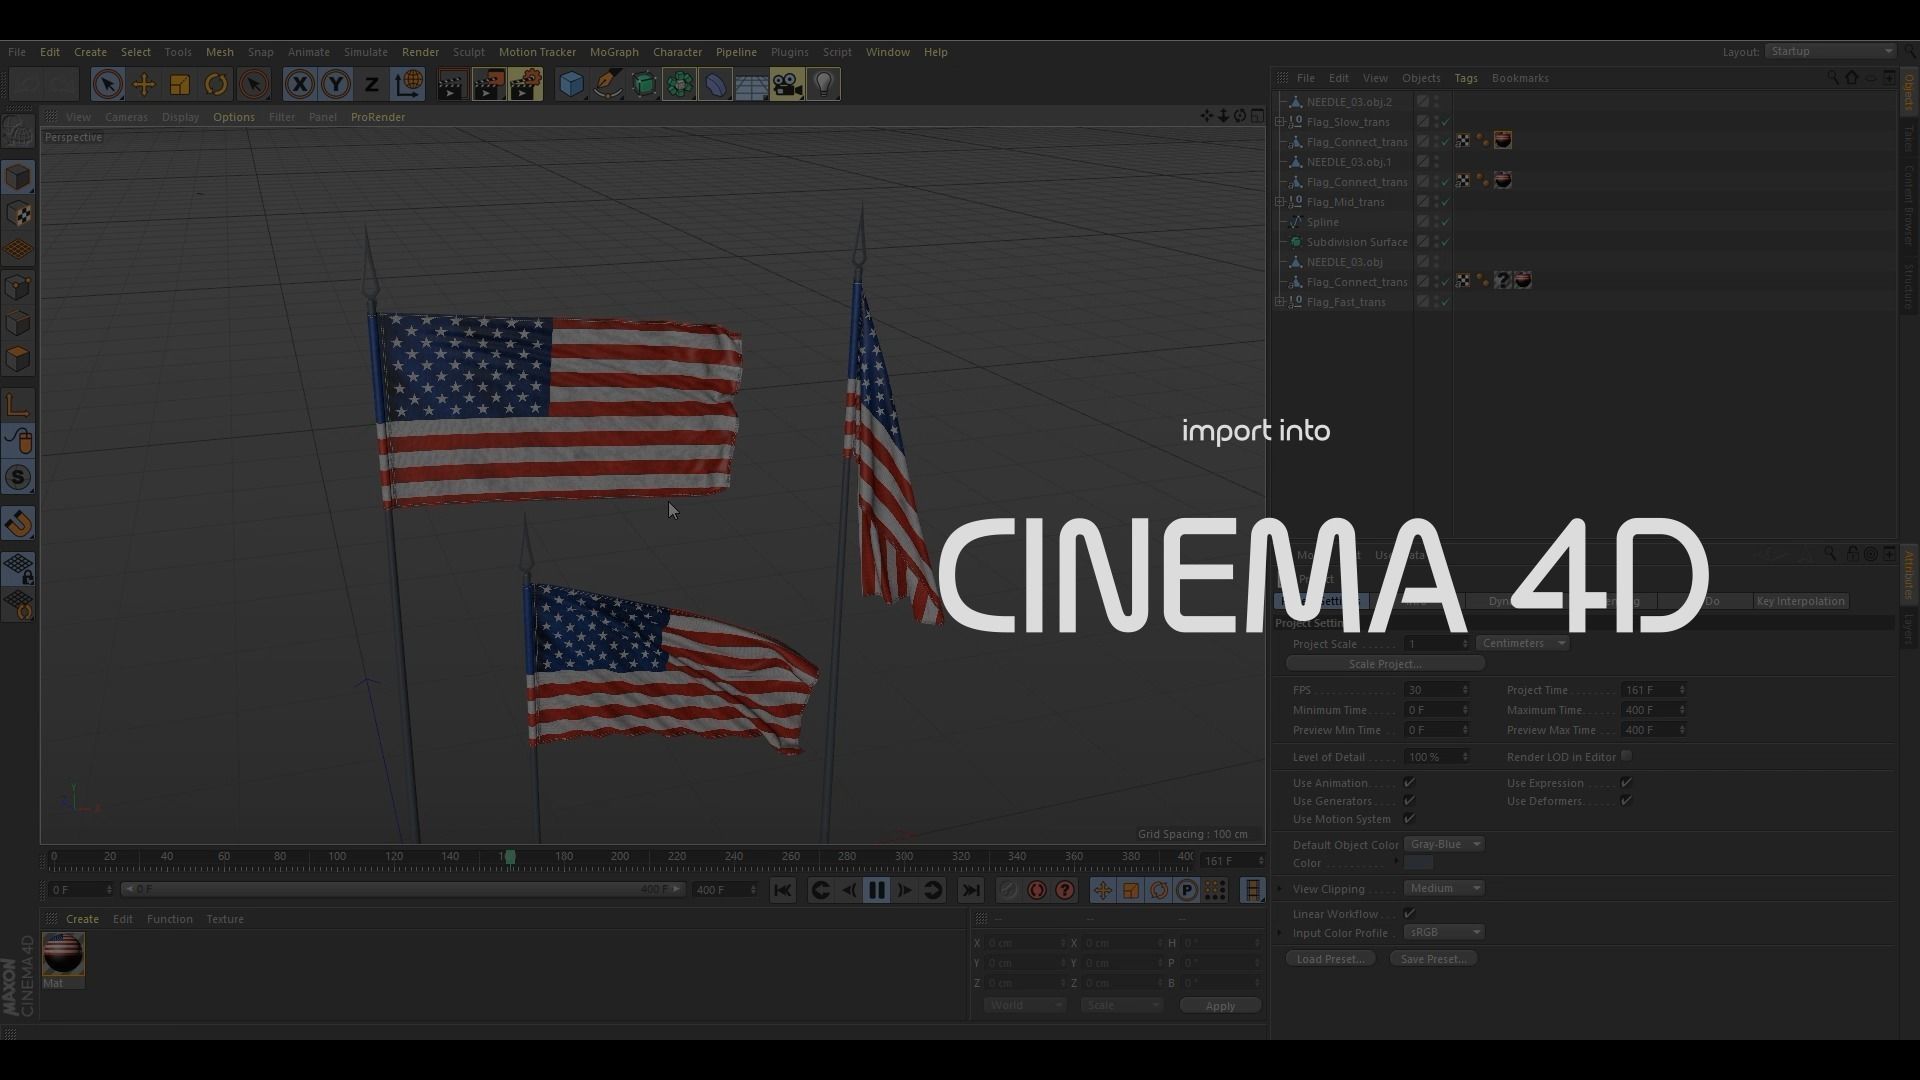Expand the Flag_Mid_trans object
Viewport: 1920px width, 1080px height.
click(x=1280, y=202)
